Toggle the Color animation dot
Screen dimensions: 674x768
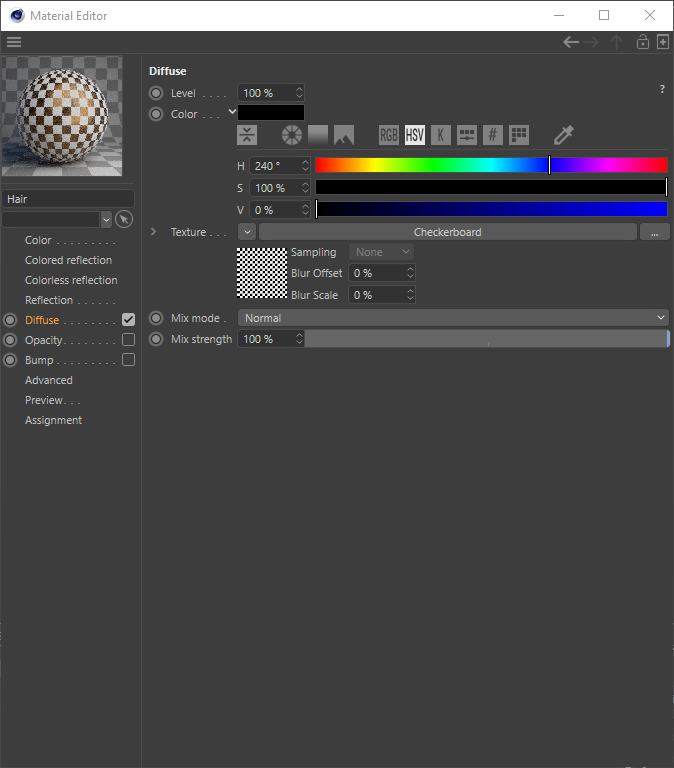click(x=156, y=114)
